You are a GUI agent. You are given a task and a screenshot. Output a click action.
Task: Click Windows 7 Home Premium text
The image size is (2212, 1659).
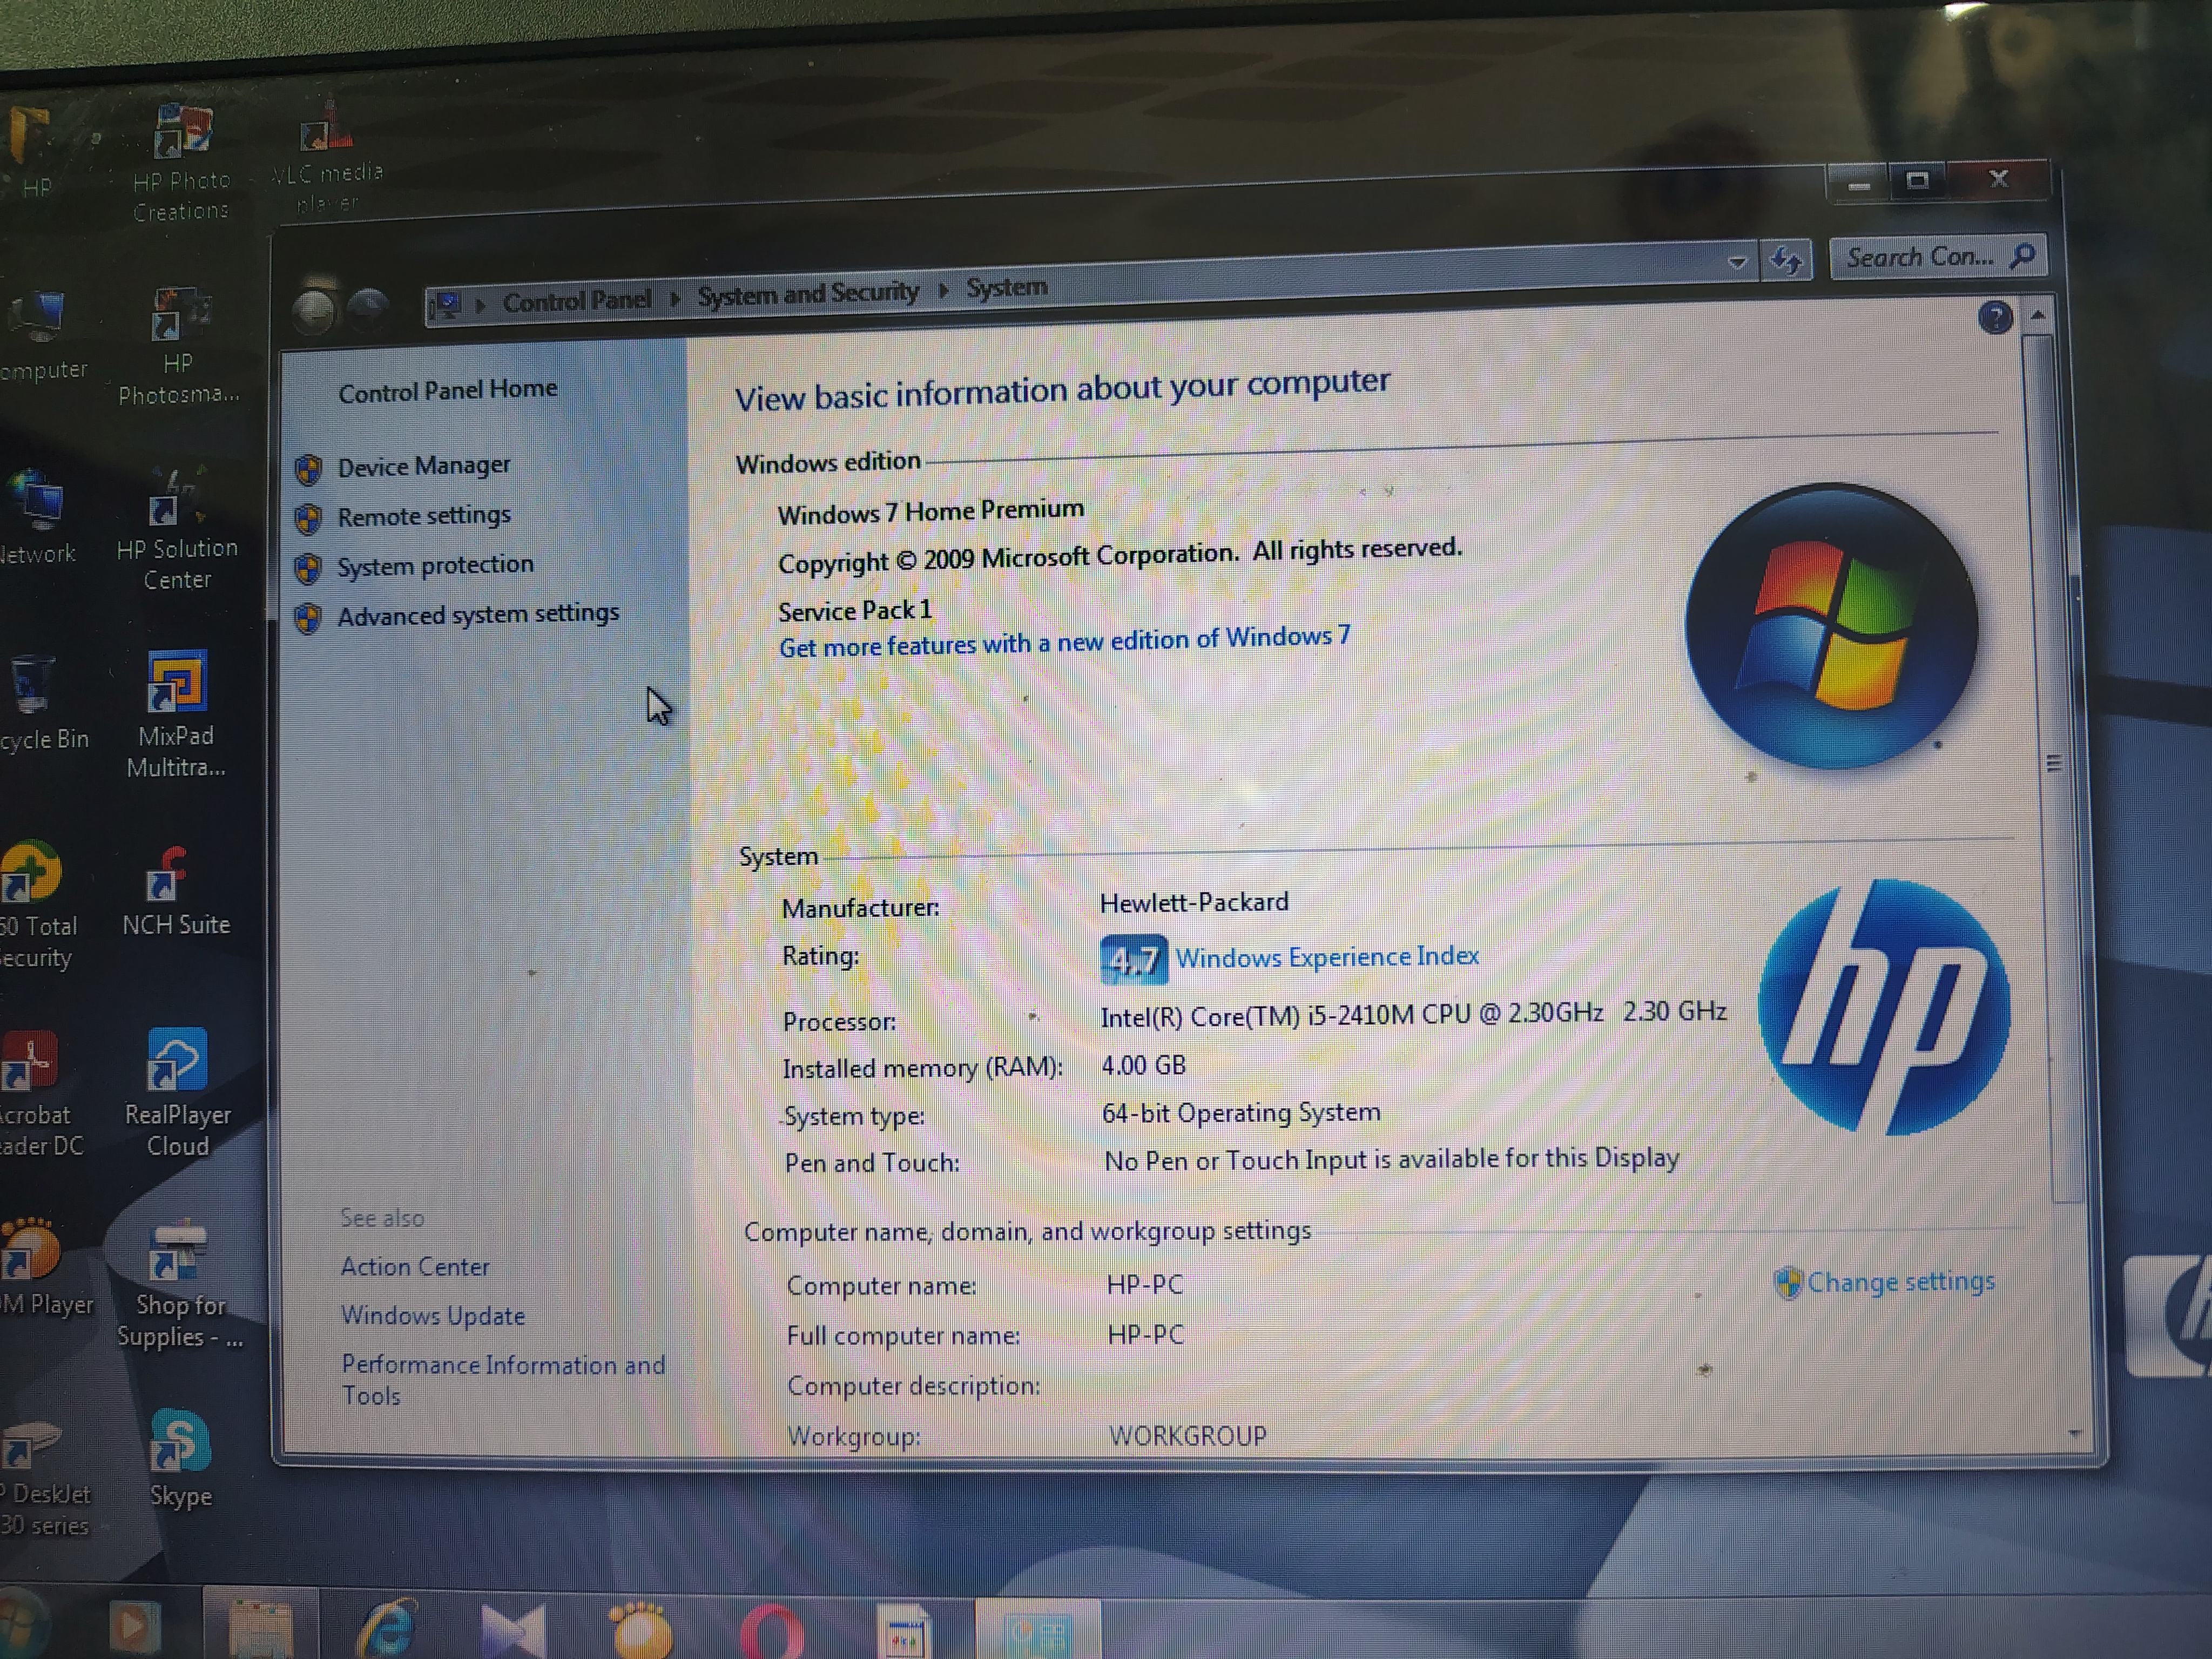pyautogui.click(x=930, y=512)
